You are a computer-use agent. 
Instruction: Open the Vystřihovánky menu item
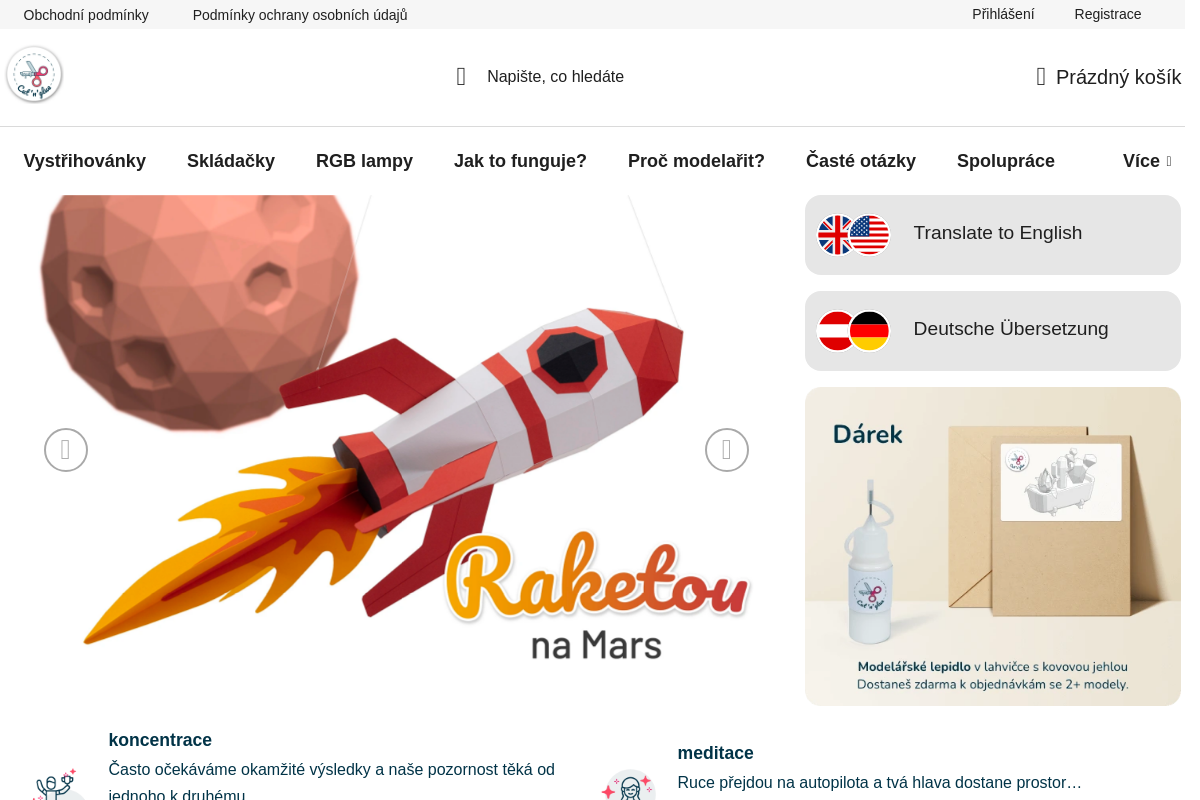pyautogui.click(x=85, y=161)
